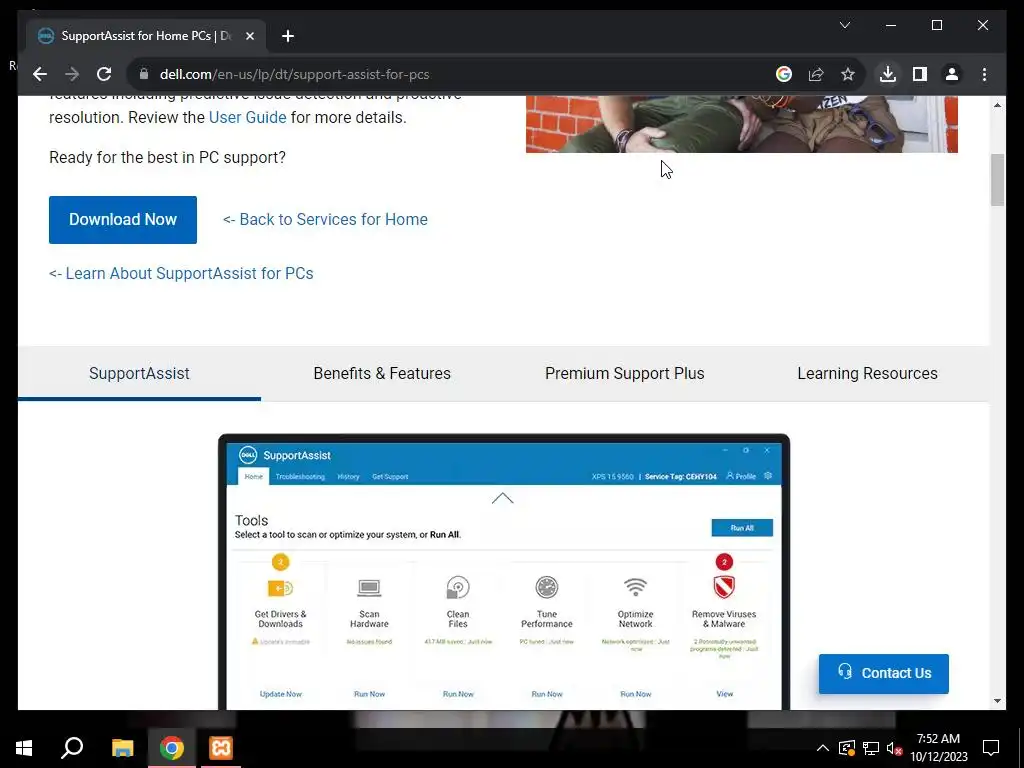Click the address bar URL

pos(295,74)
